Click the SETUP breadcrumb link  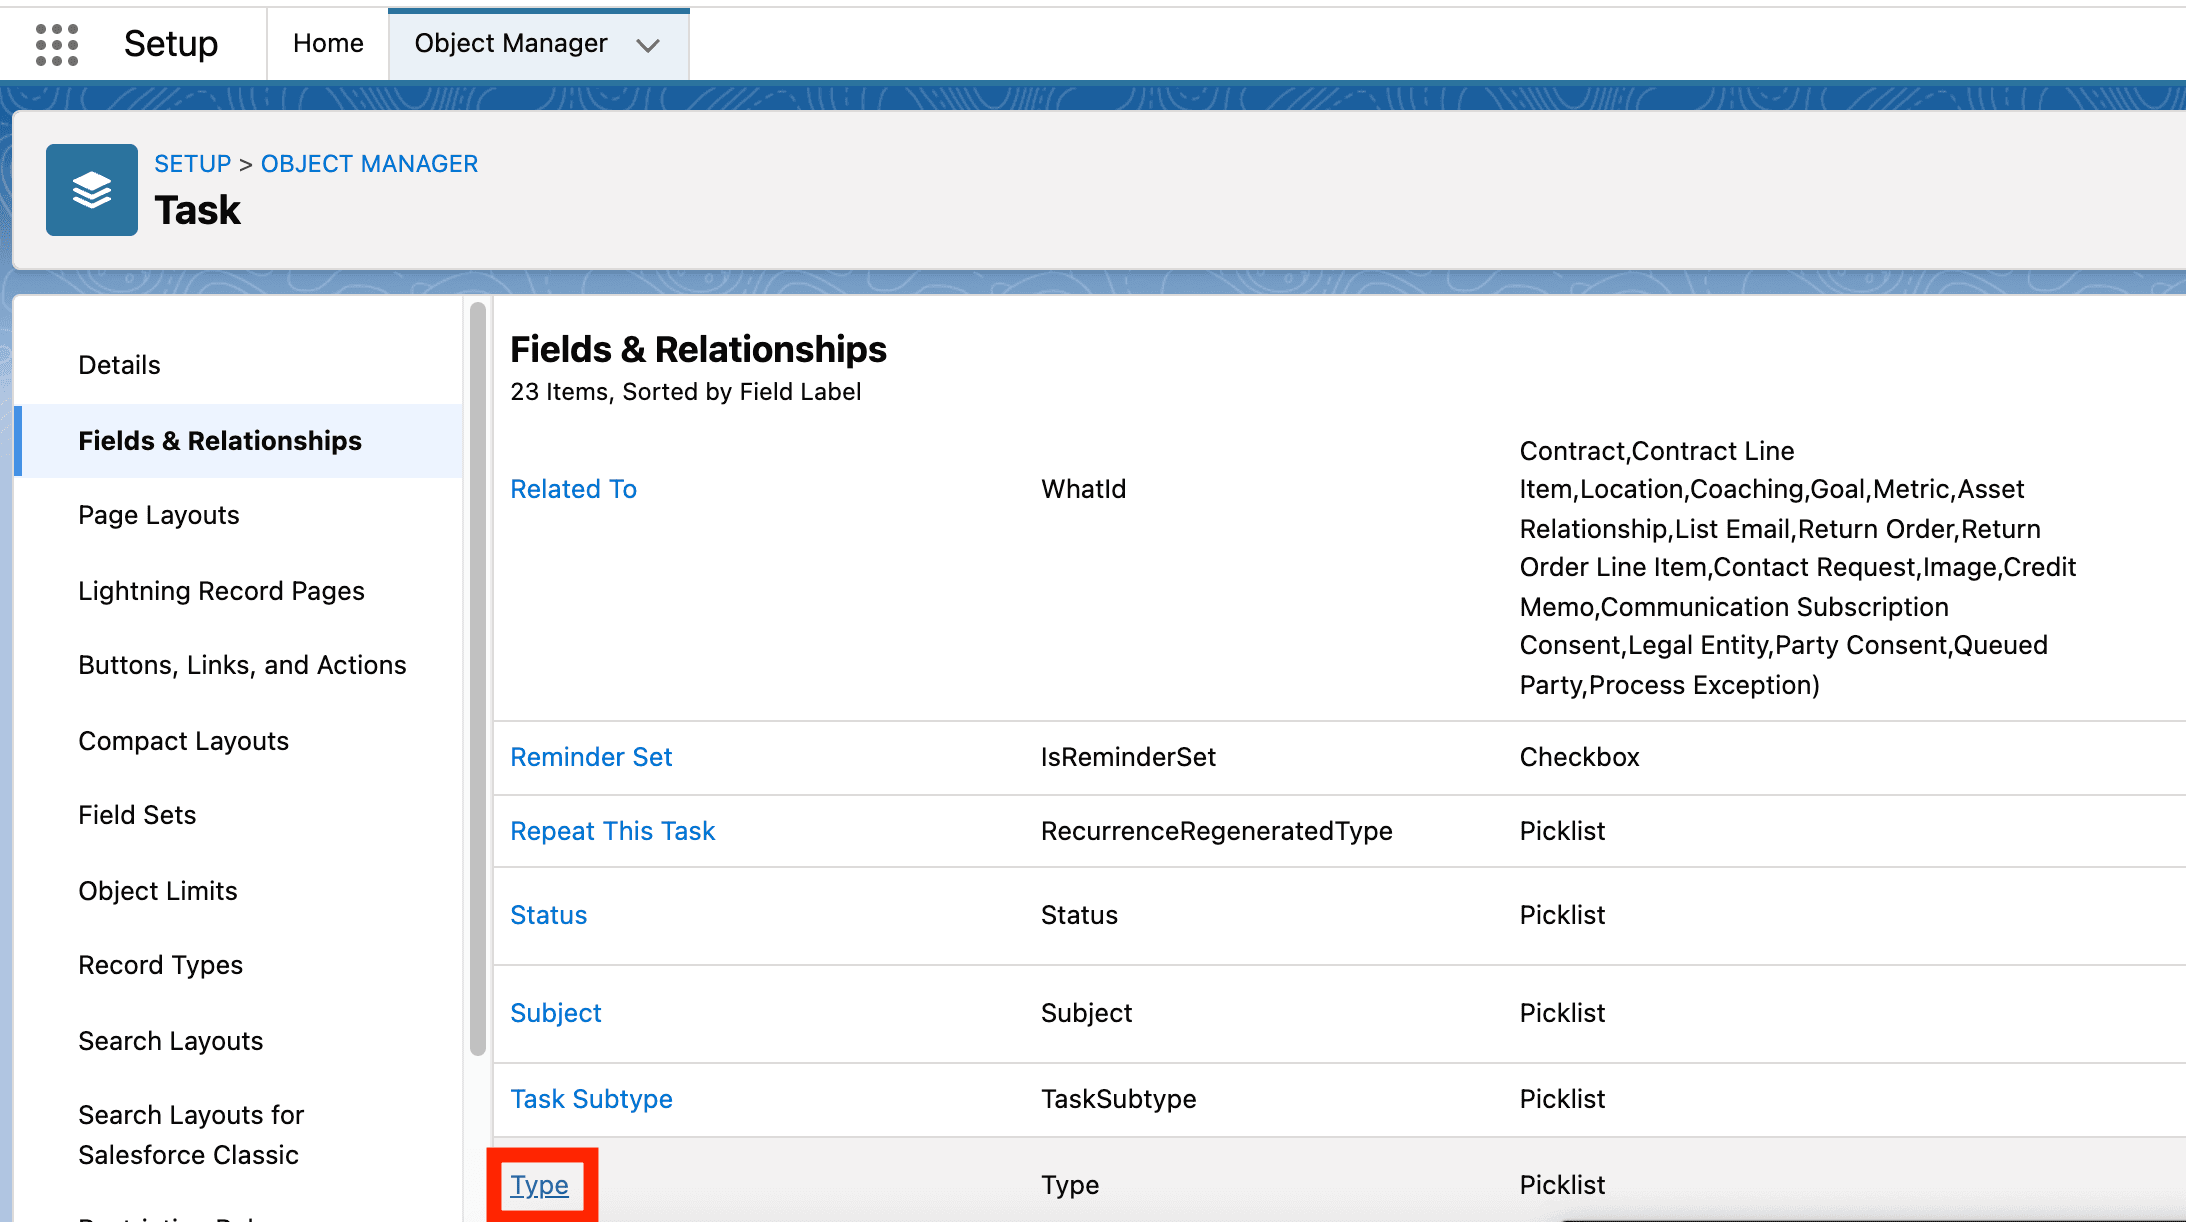[x=192, y=163]
